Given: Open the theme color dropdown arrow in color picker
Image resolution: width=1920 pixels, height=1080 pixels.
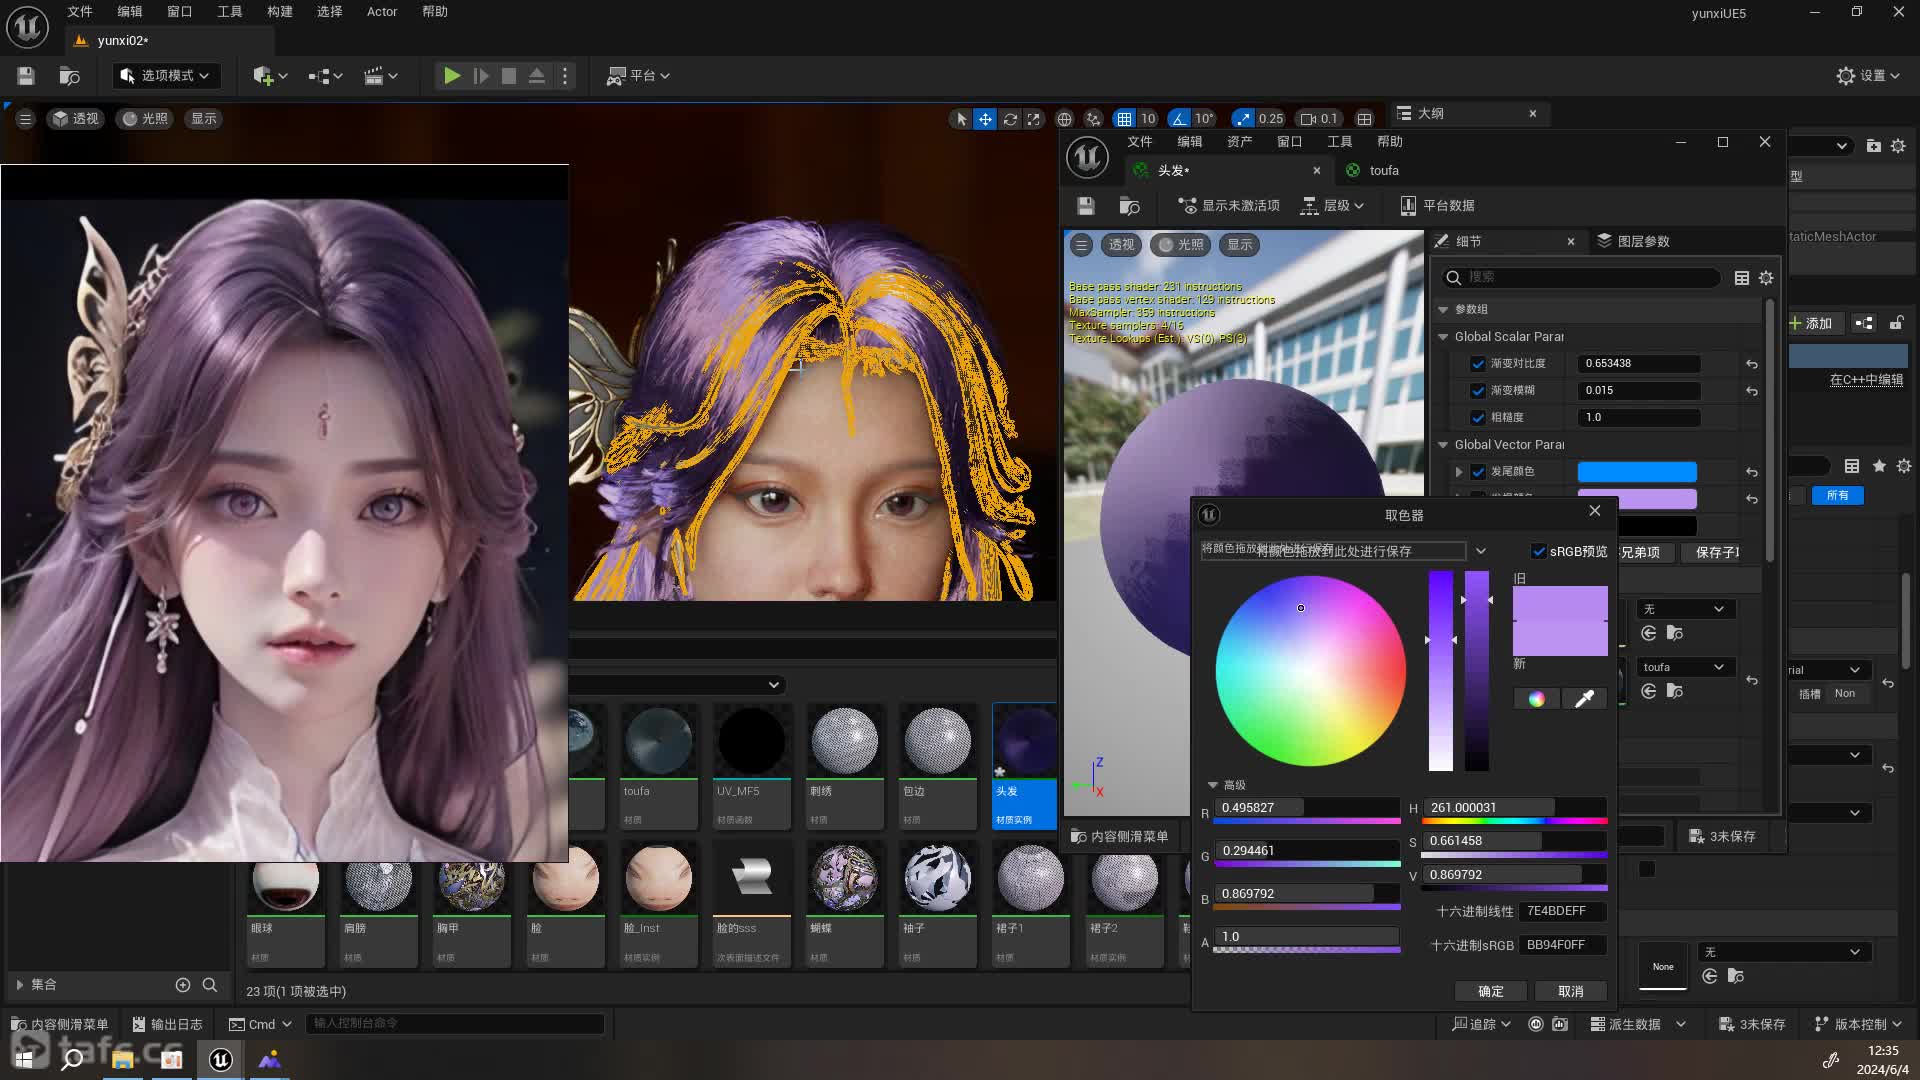Looking at the screenshot, I should (x=1481, y=552).
